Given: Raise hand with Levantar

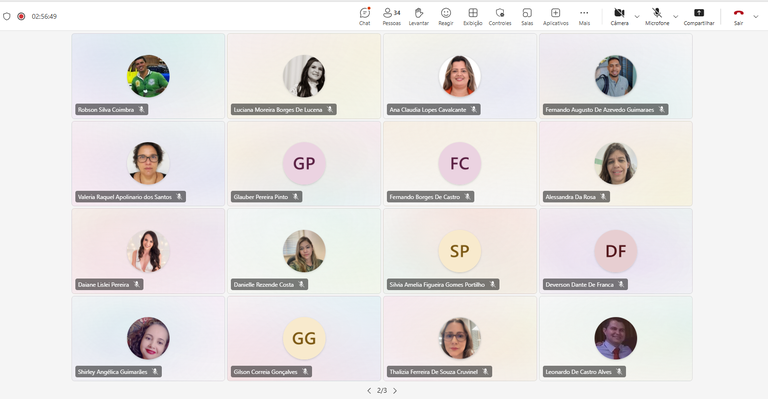Looking at the screenshot, I should [x=418, y=16].
